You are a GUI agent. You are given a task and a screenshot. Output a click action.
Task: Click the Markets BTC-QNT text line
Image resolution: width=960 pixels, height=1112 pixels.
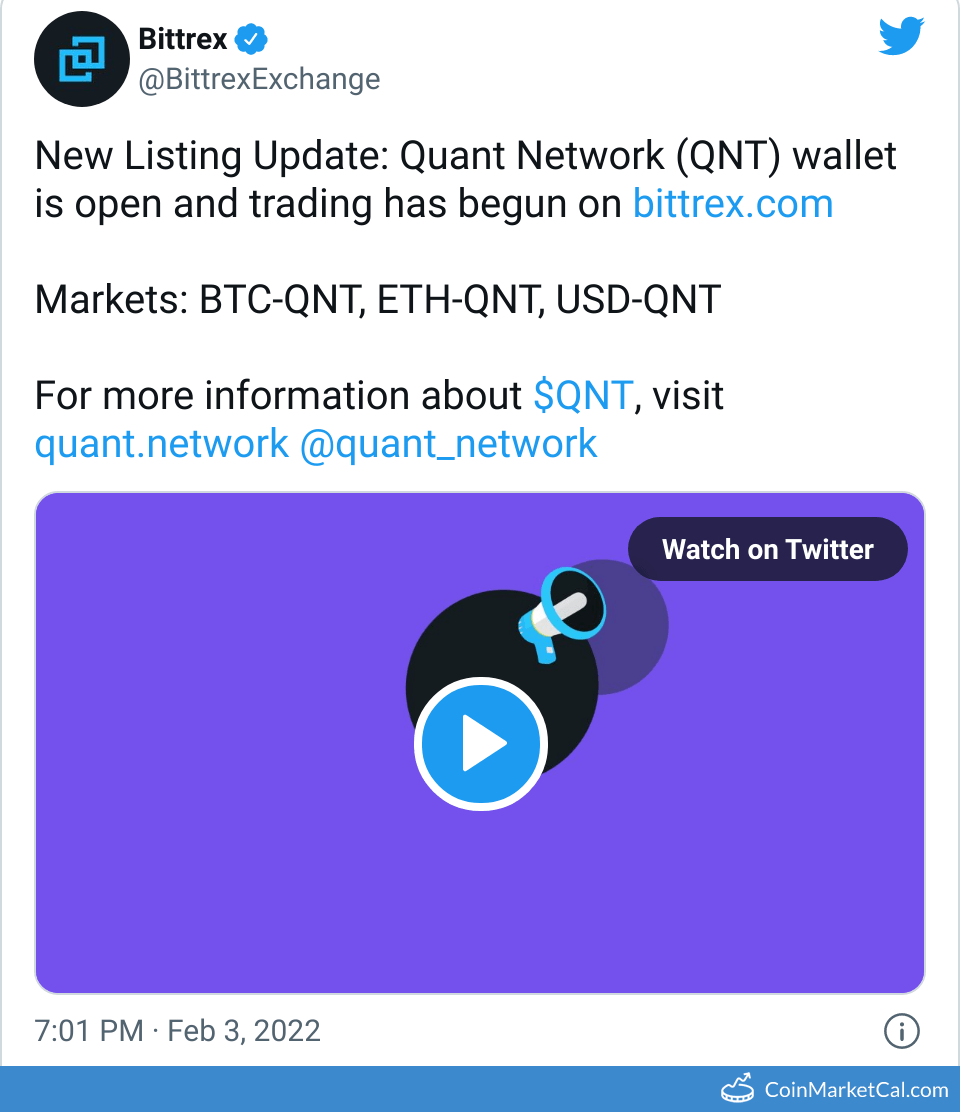377,300
